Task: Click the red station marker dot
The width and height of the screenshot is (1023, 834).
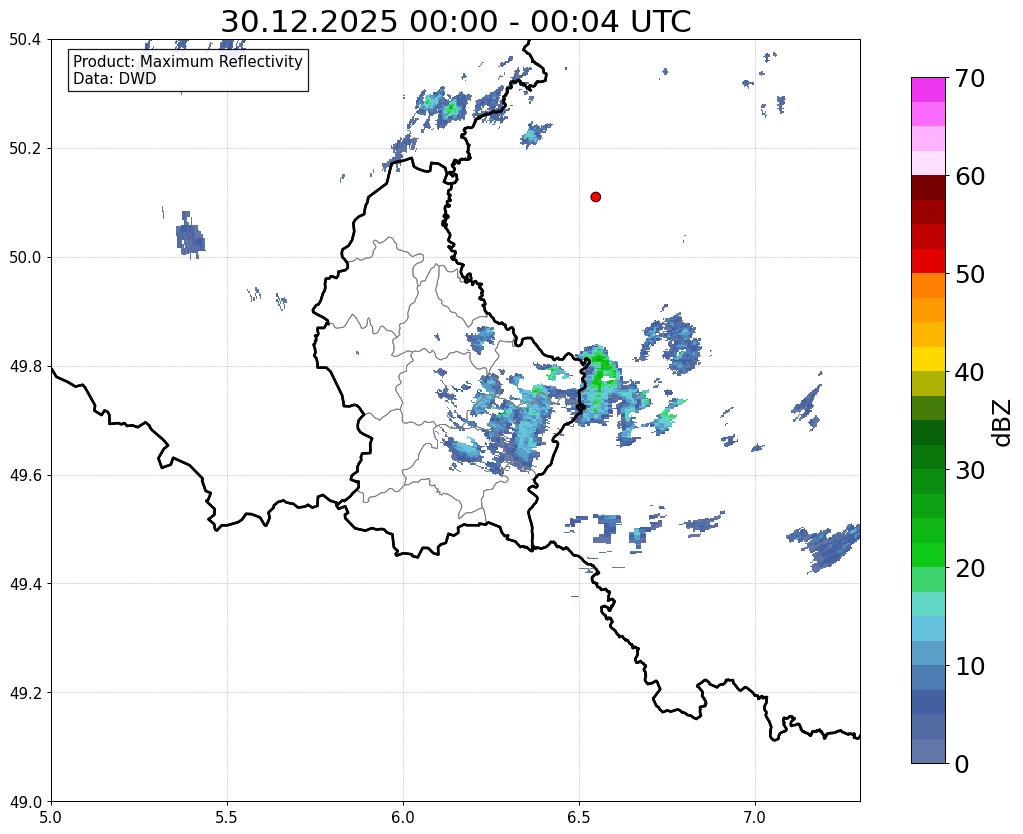Action: [x=595, y=196]
